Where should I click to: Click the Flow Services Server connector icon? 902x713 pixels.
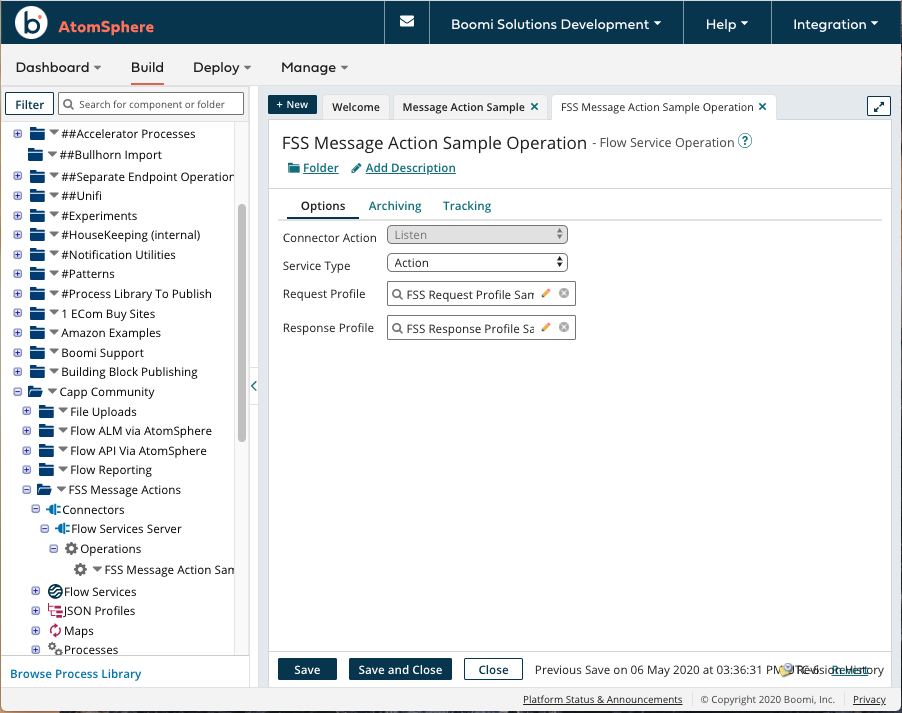62,528
